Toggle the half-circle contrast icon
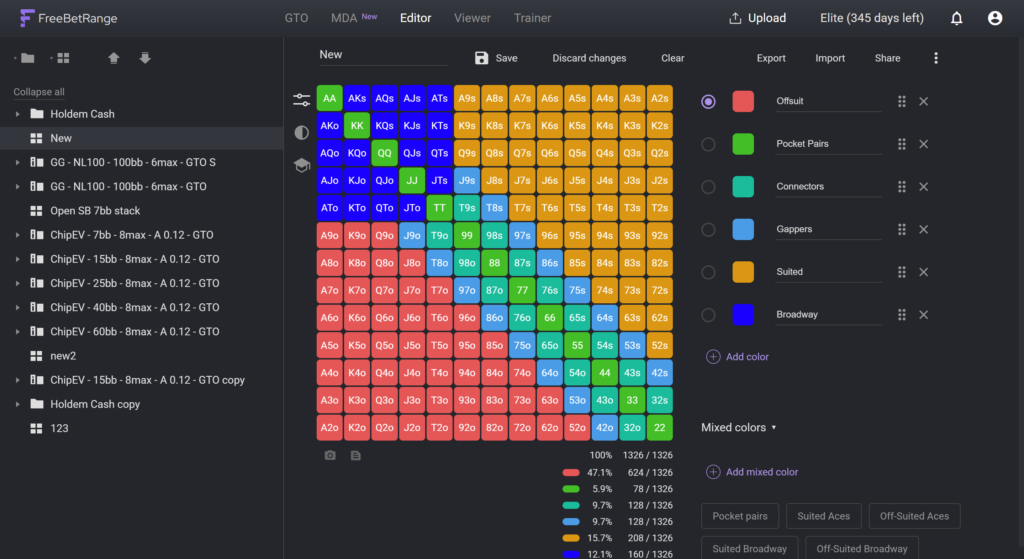The width and height of the screenshot is (1024, 559). 301,133
